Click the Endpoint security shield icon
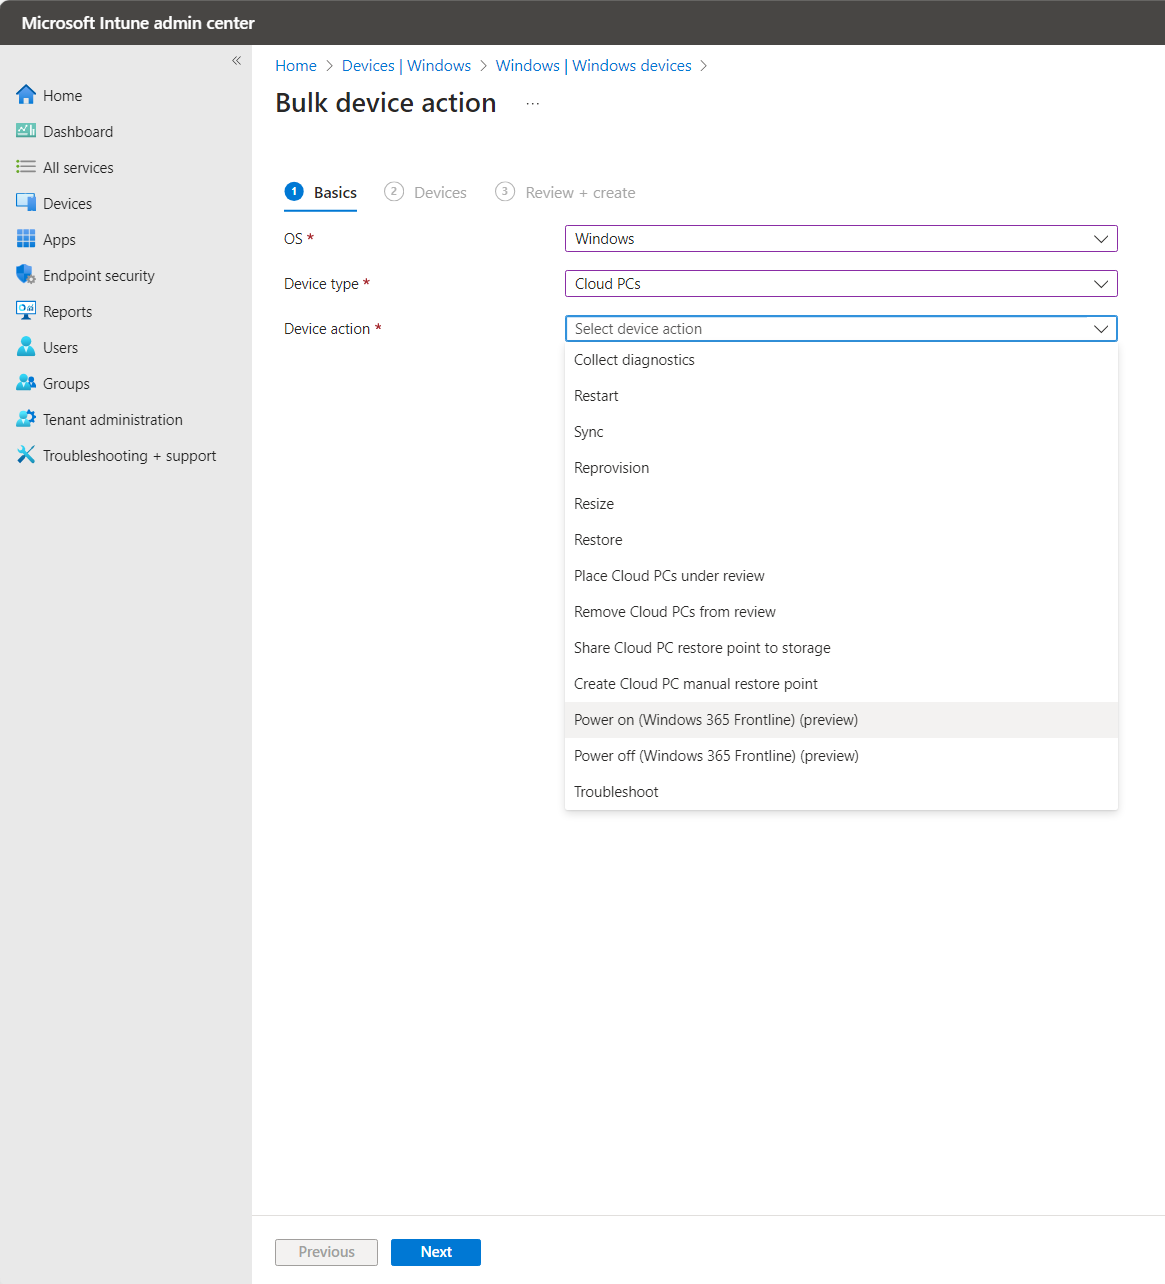The image size is (1165, 1284). point(26,275)
